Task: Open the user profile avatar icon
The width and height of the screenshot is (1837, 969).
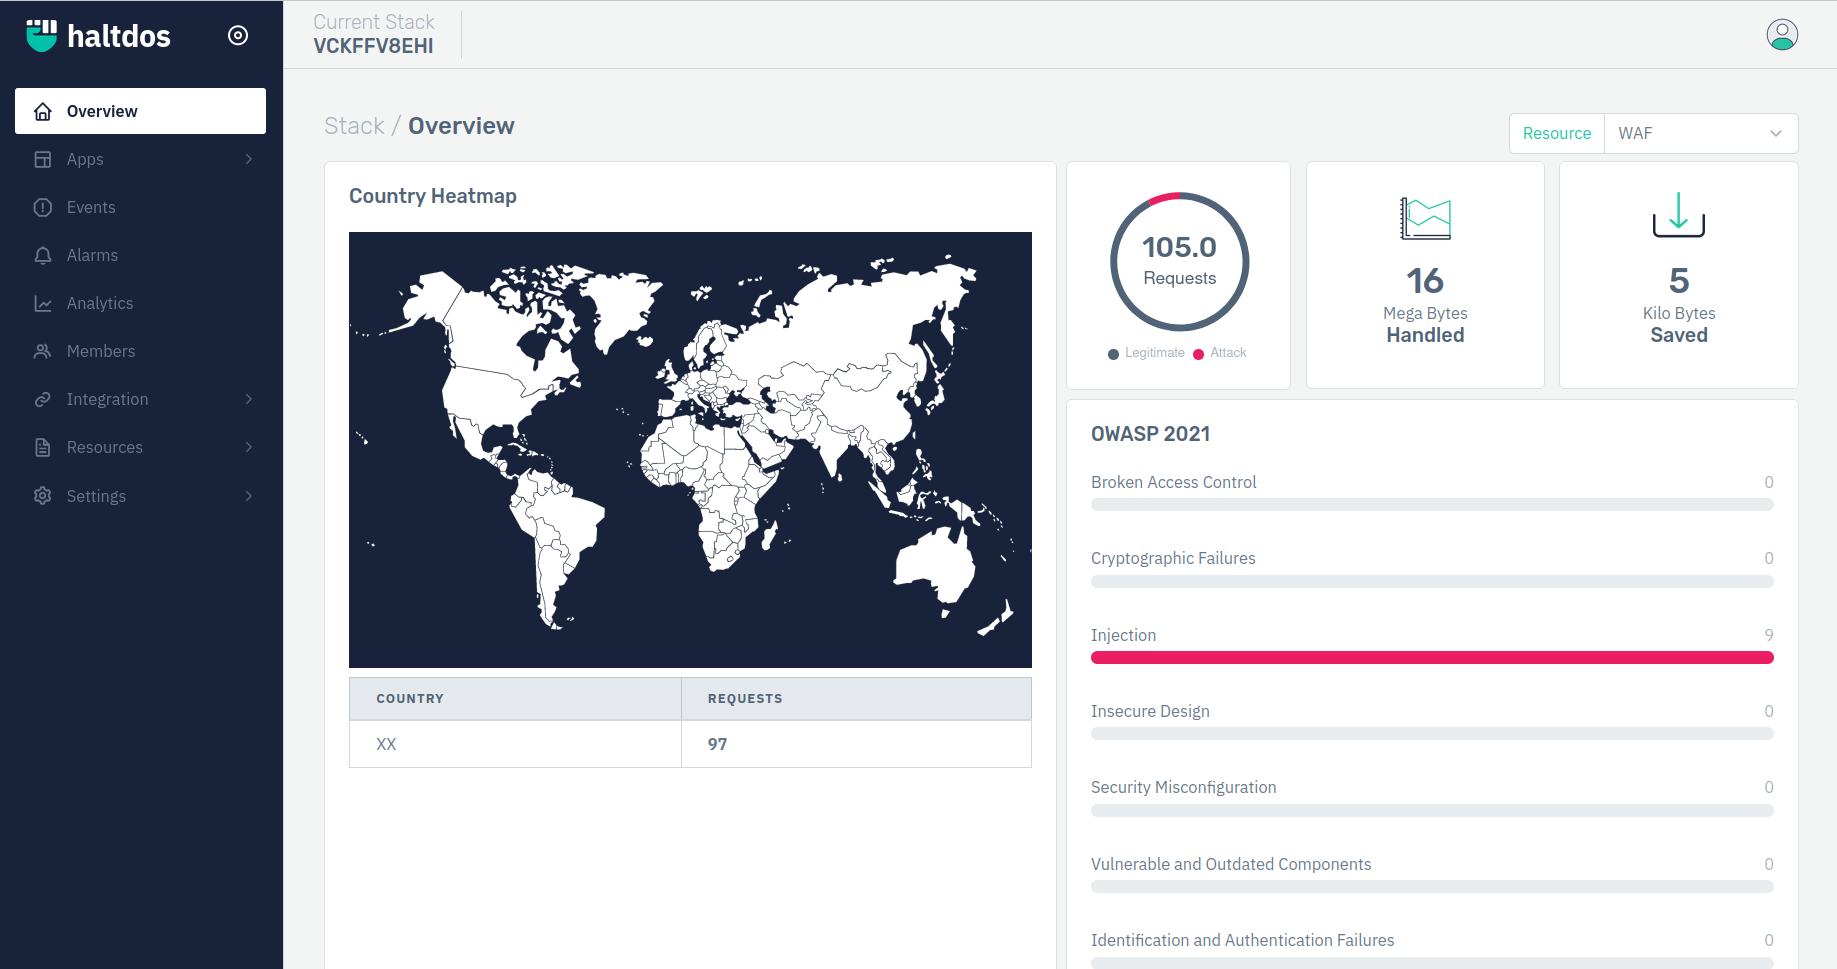Action: 1782,35
